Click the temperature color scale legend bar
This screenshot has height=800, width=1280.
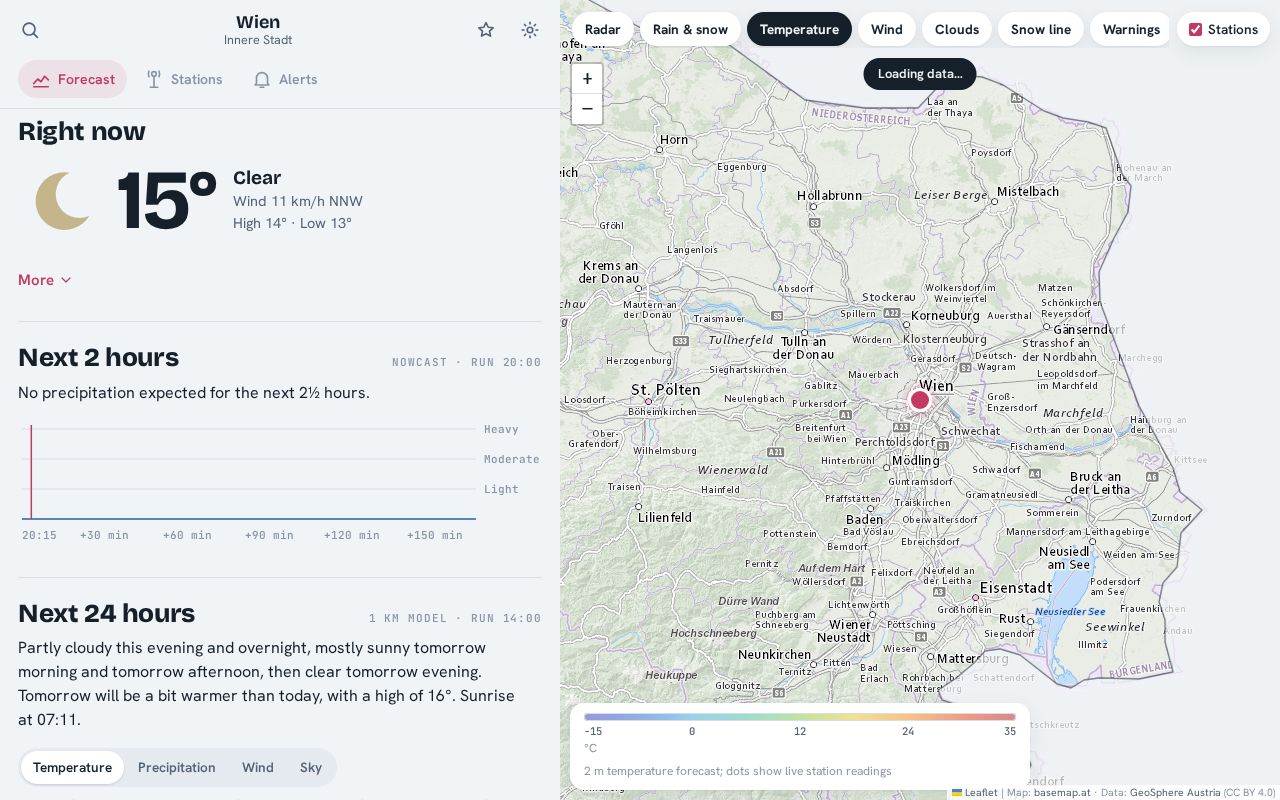pyautogui.click(x=800, y=716)
